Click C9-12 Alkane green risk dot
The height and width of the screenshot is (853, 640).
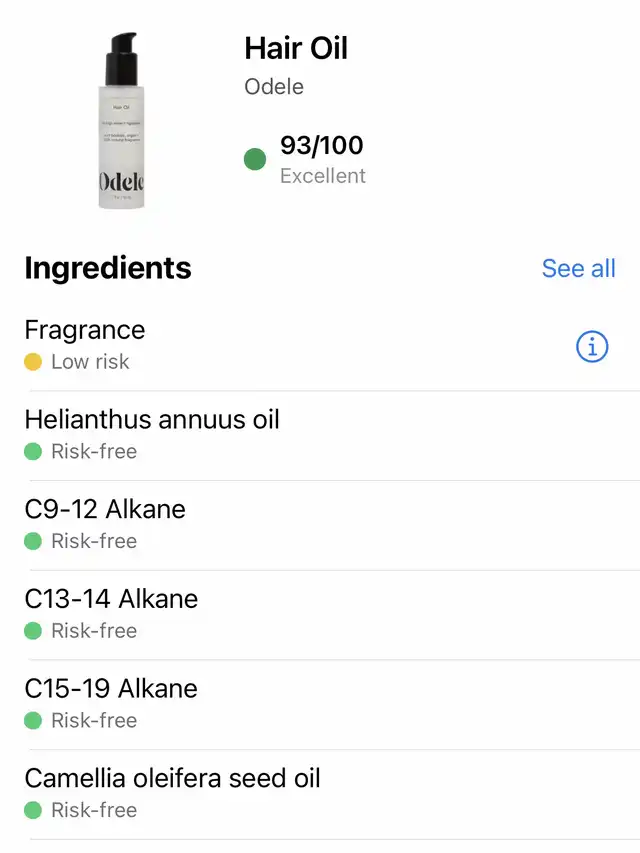coord(33,541)
